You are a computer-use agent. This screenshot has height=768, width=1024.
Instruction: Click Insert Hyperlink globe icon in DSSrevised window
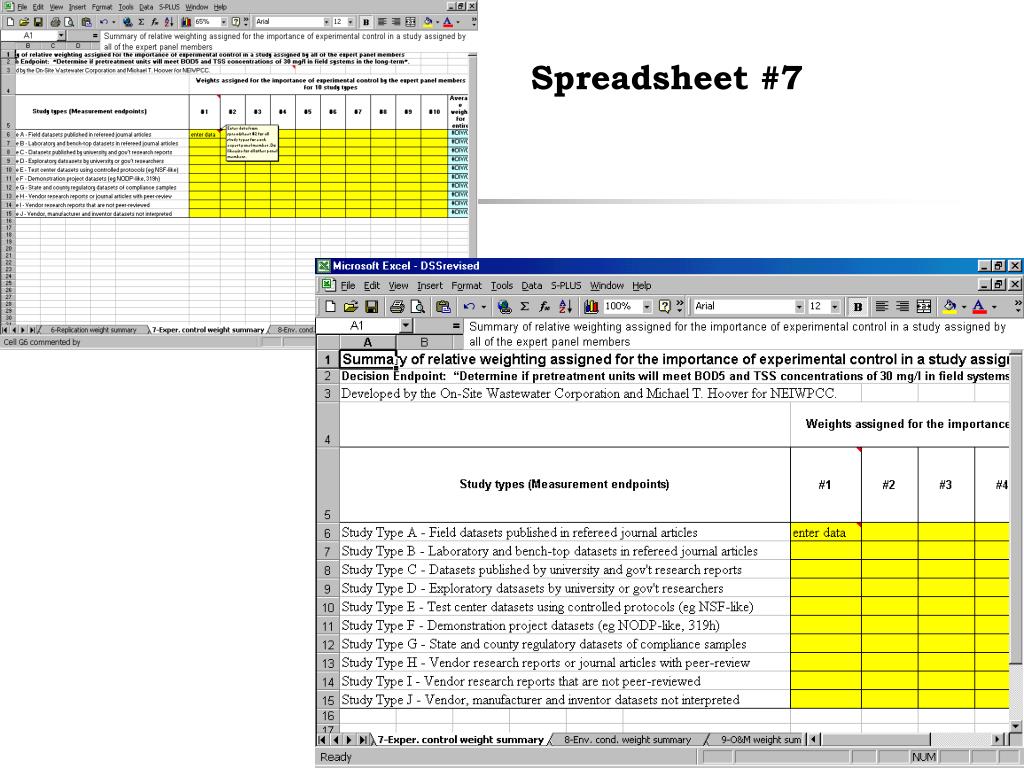point(504,306)
